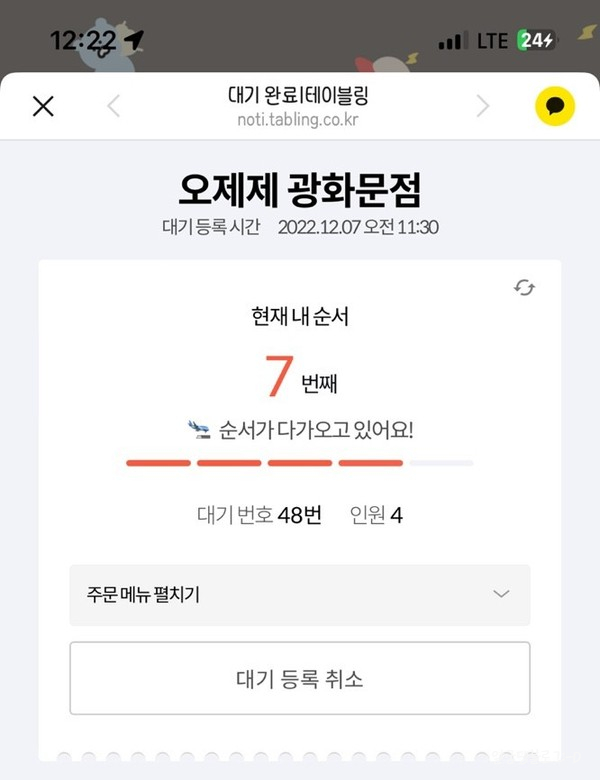Tap the 대기 완료|테이블링 page title
The width and height of the screenshot is (600, 780).
[x=298, y=96]
